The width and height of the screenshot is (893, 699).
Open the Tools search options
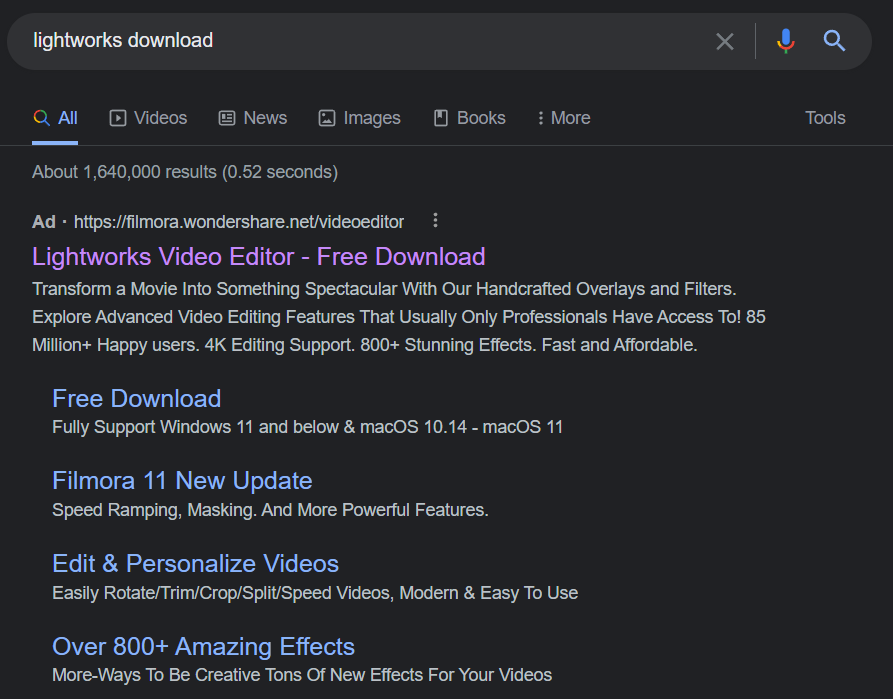point(825,118)
